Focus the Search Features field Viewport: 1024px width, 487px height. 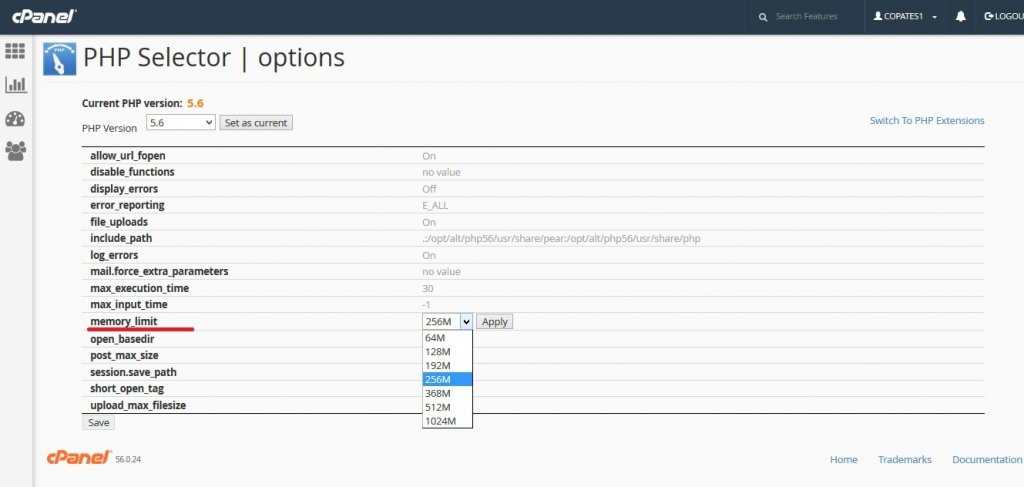click(x=807, y=16)
